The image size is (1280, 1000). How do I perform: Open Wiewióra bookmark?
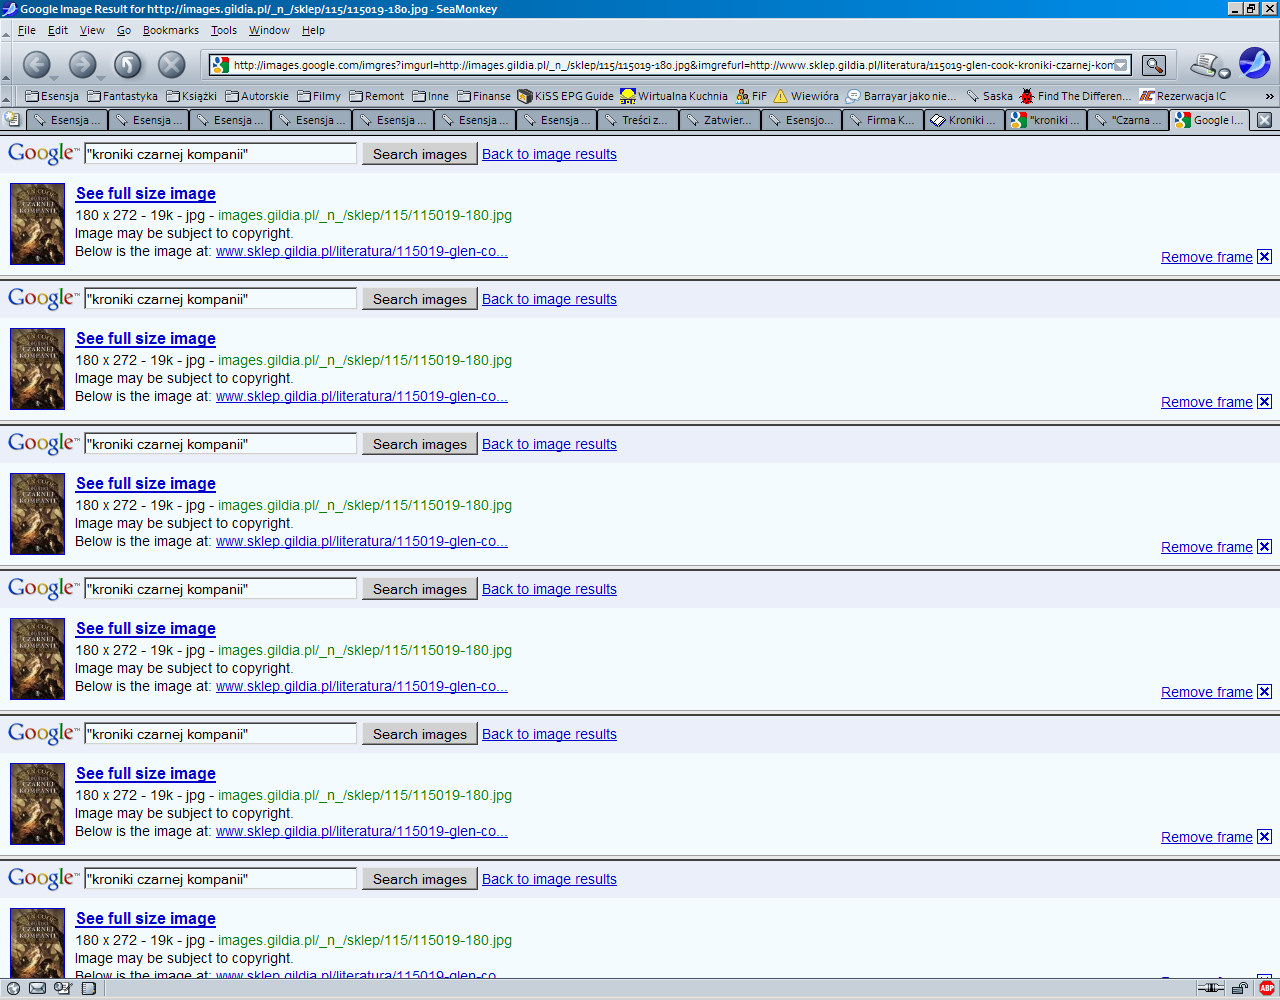tap(806, 96)
